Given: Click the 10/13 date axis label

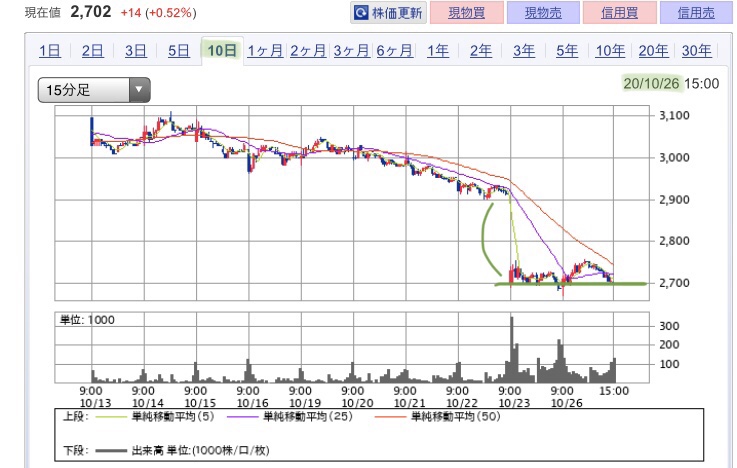Looking at the screenshot, I should tap(95, 403).
